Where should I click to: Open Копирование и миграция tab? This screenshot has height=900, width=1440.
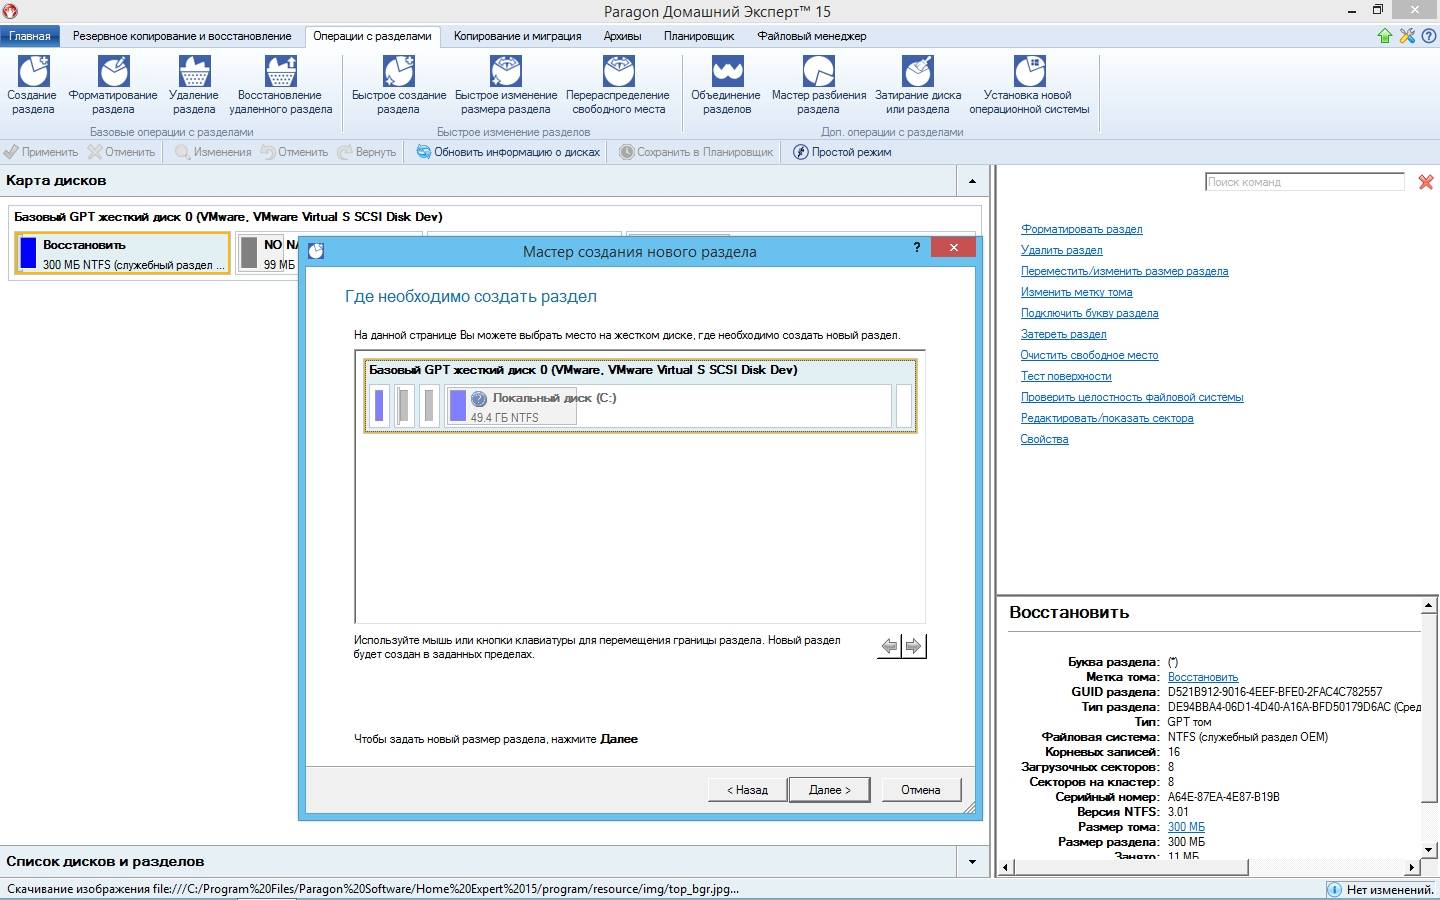click(517, 36)
